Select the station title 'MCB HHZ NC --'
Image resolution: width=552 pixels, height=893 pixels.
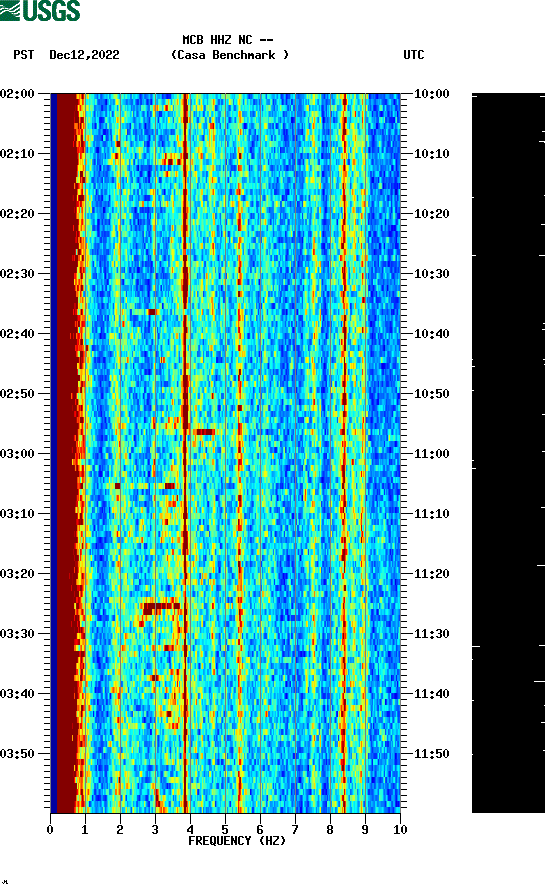tap(228, 40)
